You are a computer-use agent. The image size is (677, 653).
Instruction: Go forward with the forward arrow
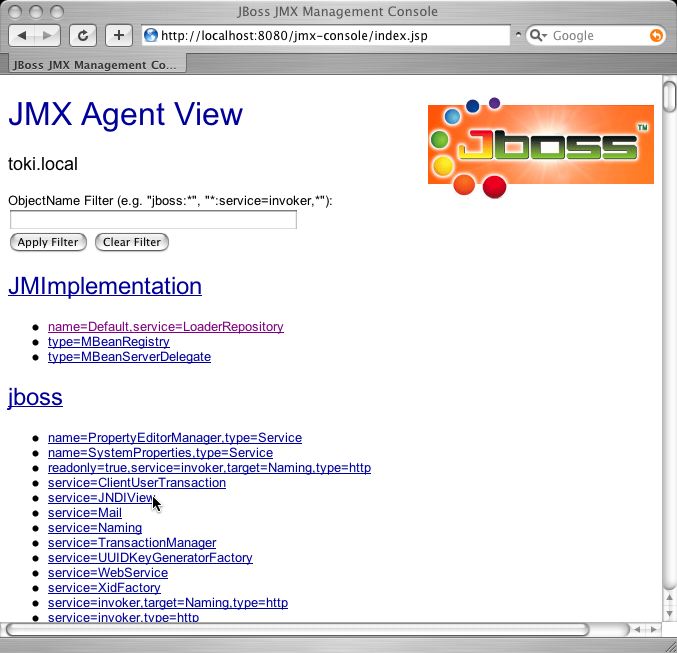(47, 35)
